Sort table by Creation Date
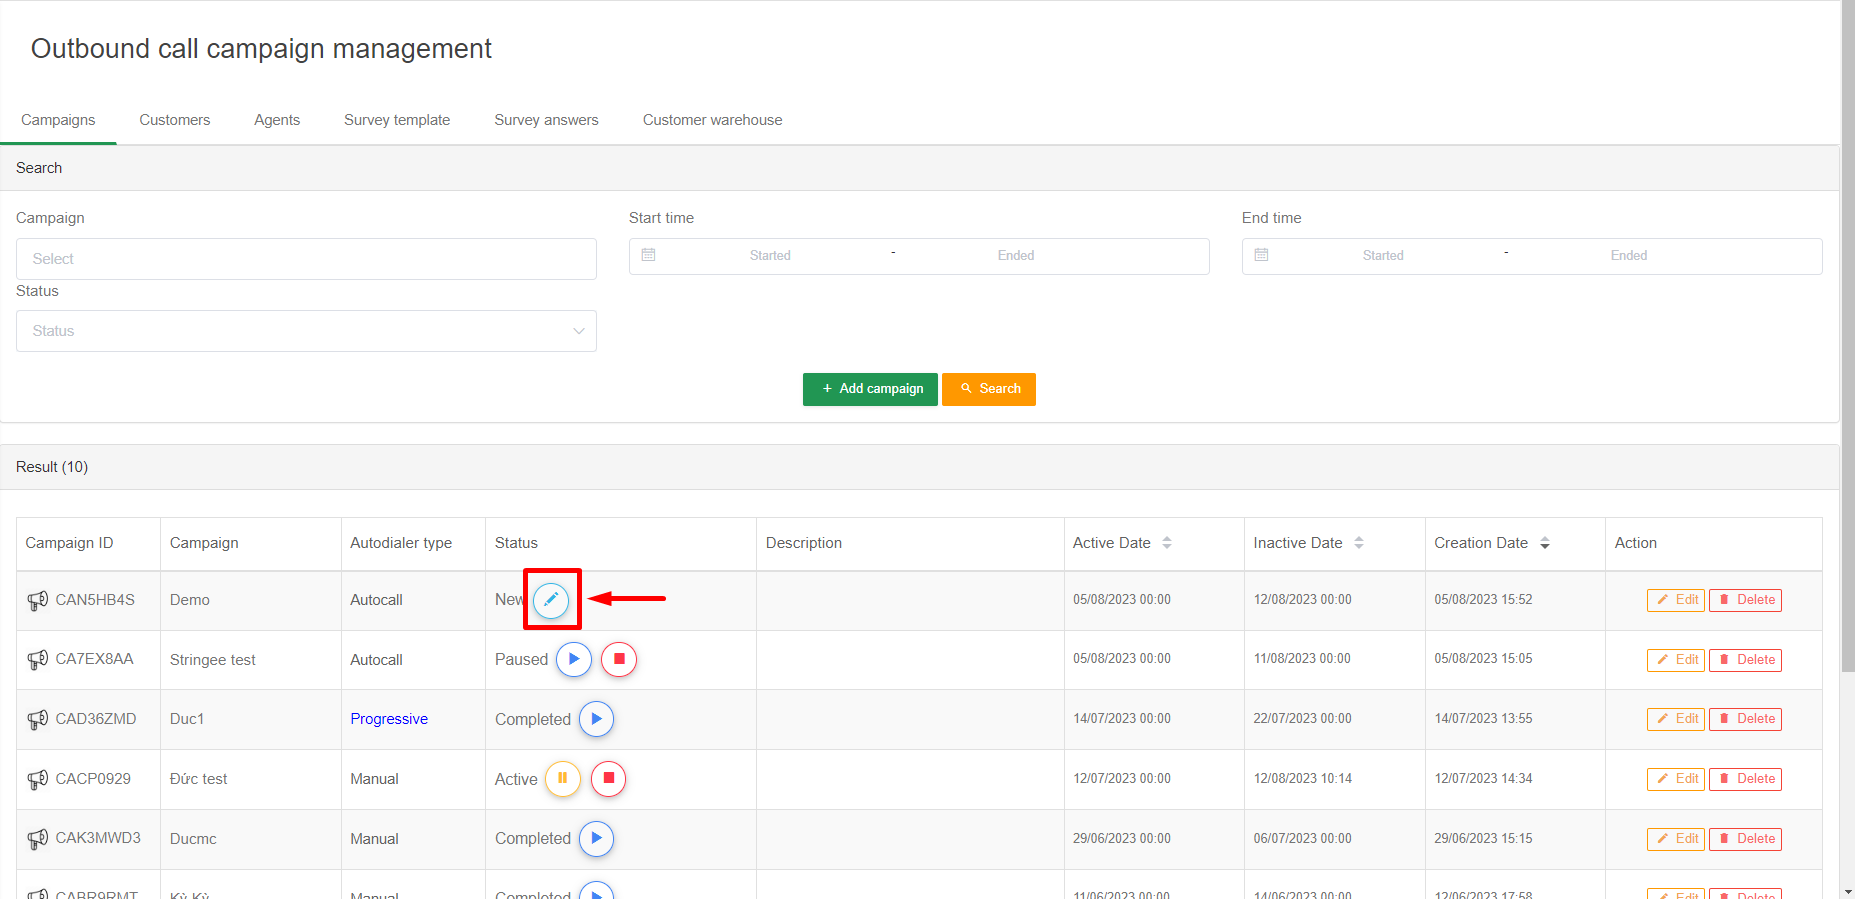Viewport: 1855px width, 899px height. [1544, 543]
